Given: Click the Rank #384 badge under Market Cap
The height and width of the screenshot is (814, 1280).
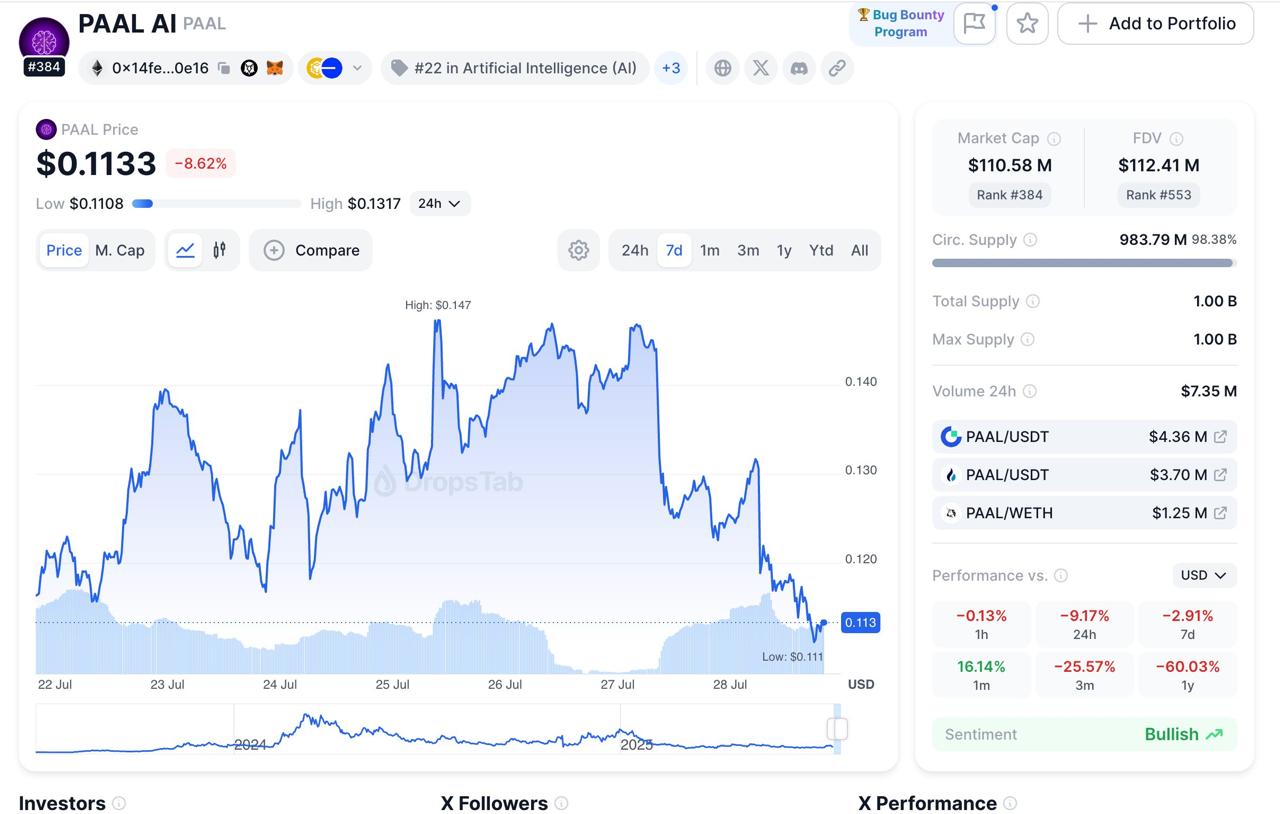Looking at the screenshot, I should [x=1010, y=195].
